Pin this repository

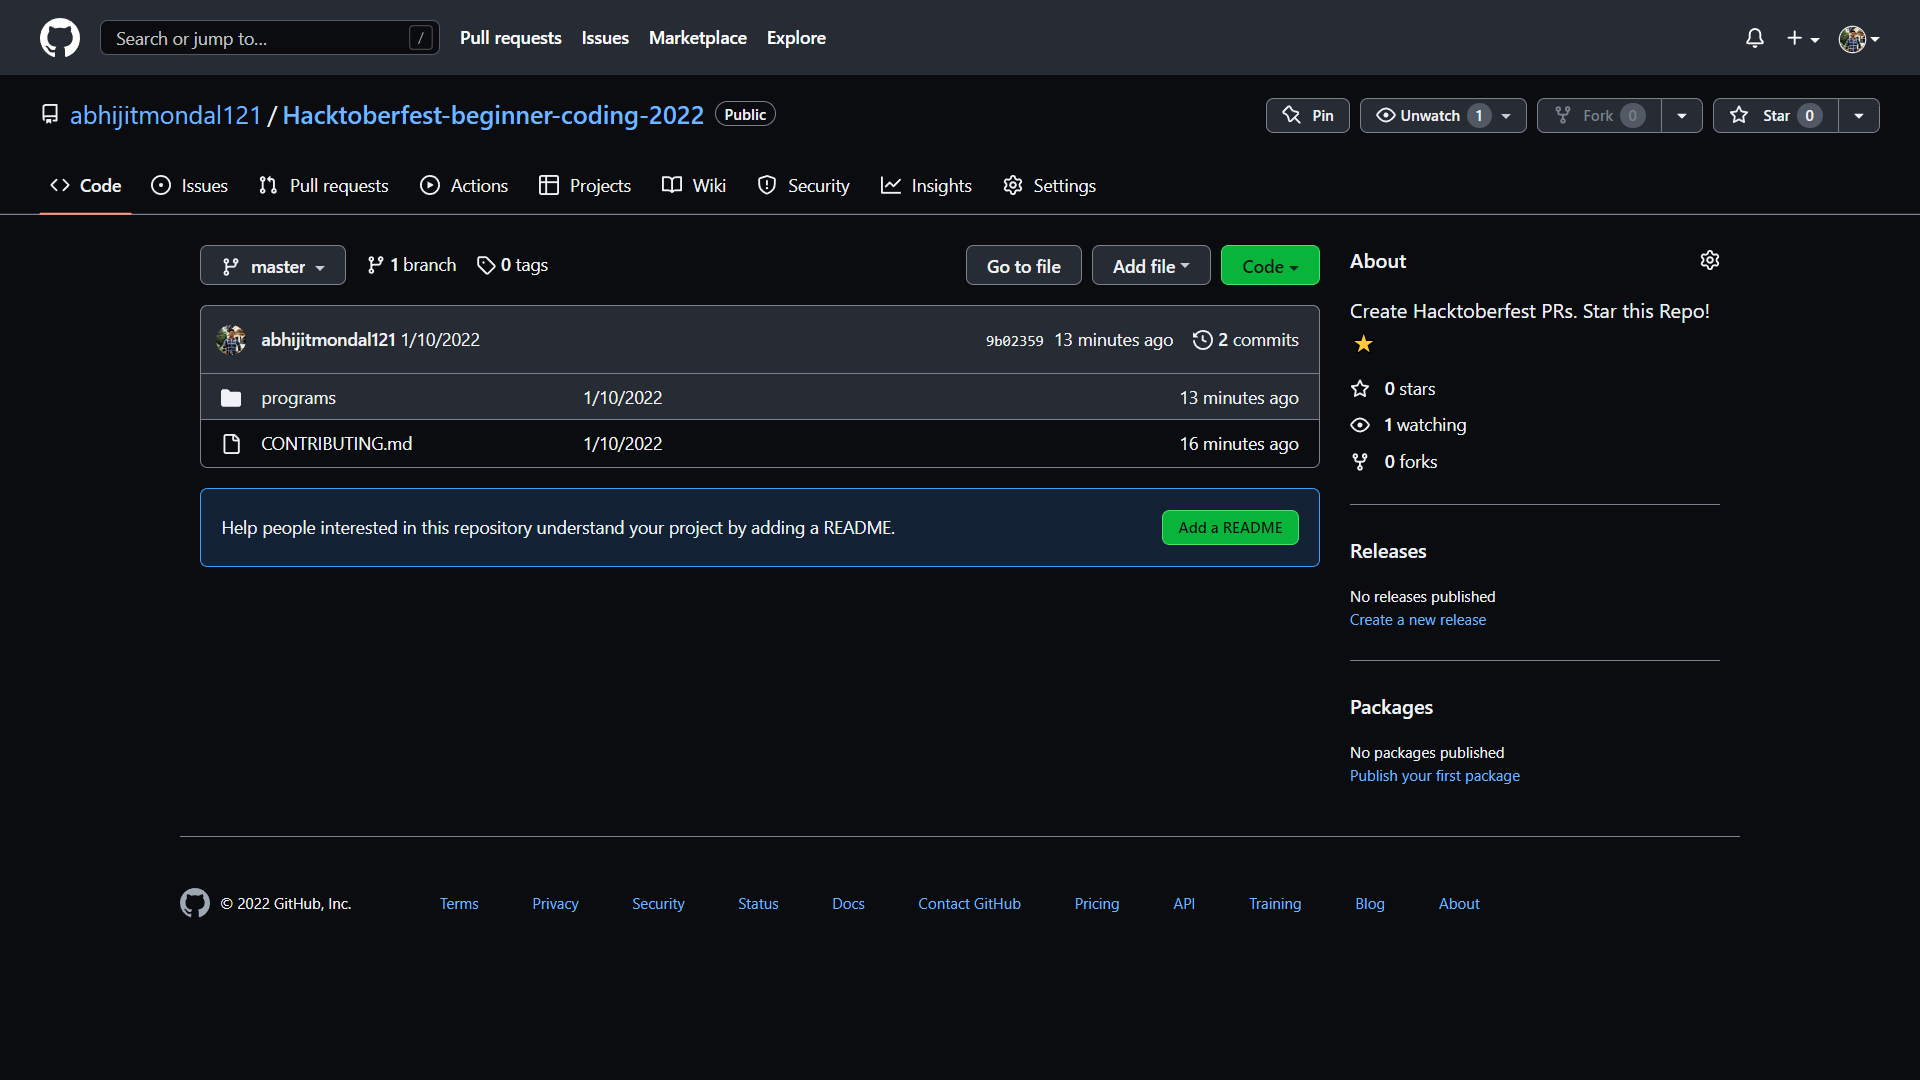coord(1307,116)
